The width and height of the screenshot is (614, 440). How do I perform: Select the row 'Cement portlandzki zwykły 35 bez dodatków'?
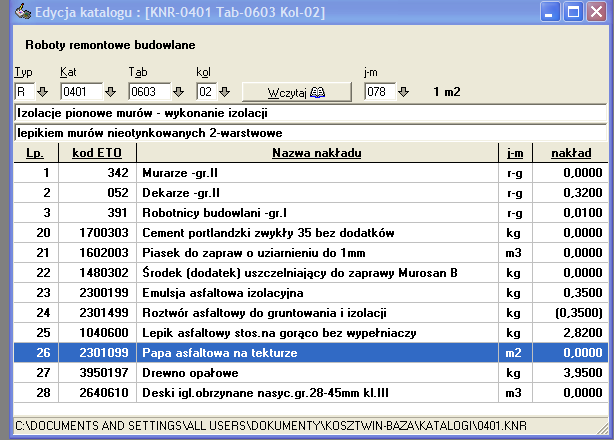311,233
